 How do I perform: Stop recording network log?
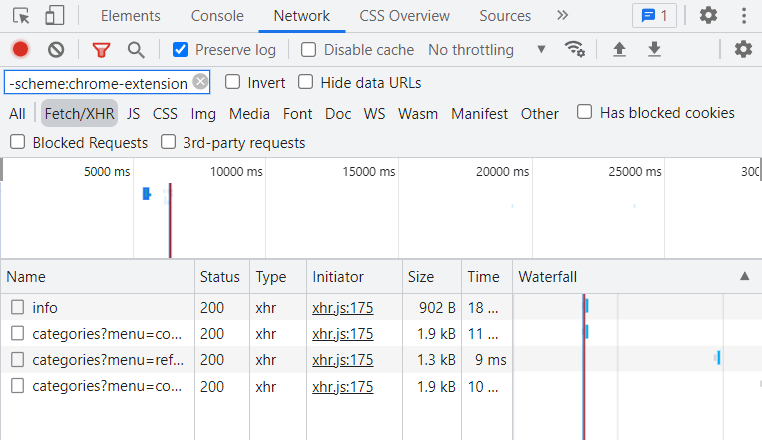pyautogui.click(x=20, y=50)
